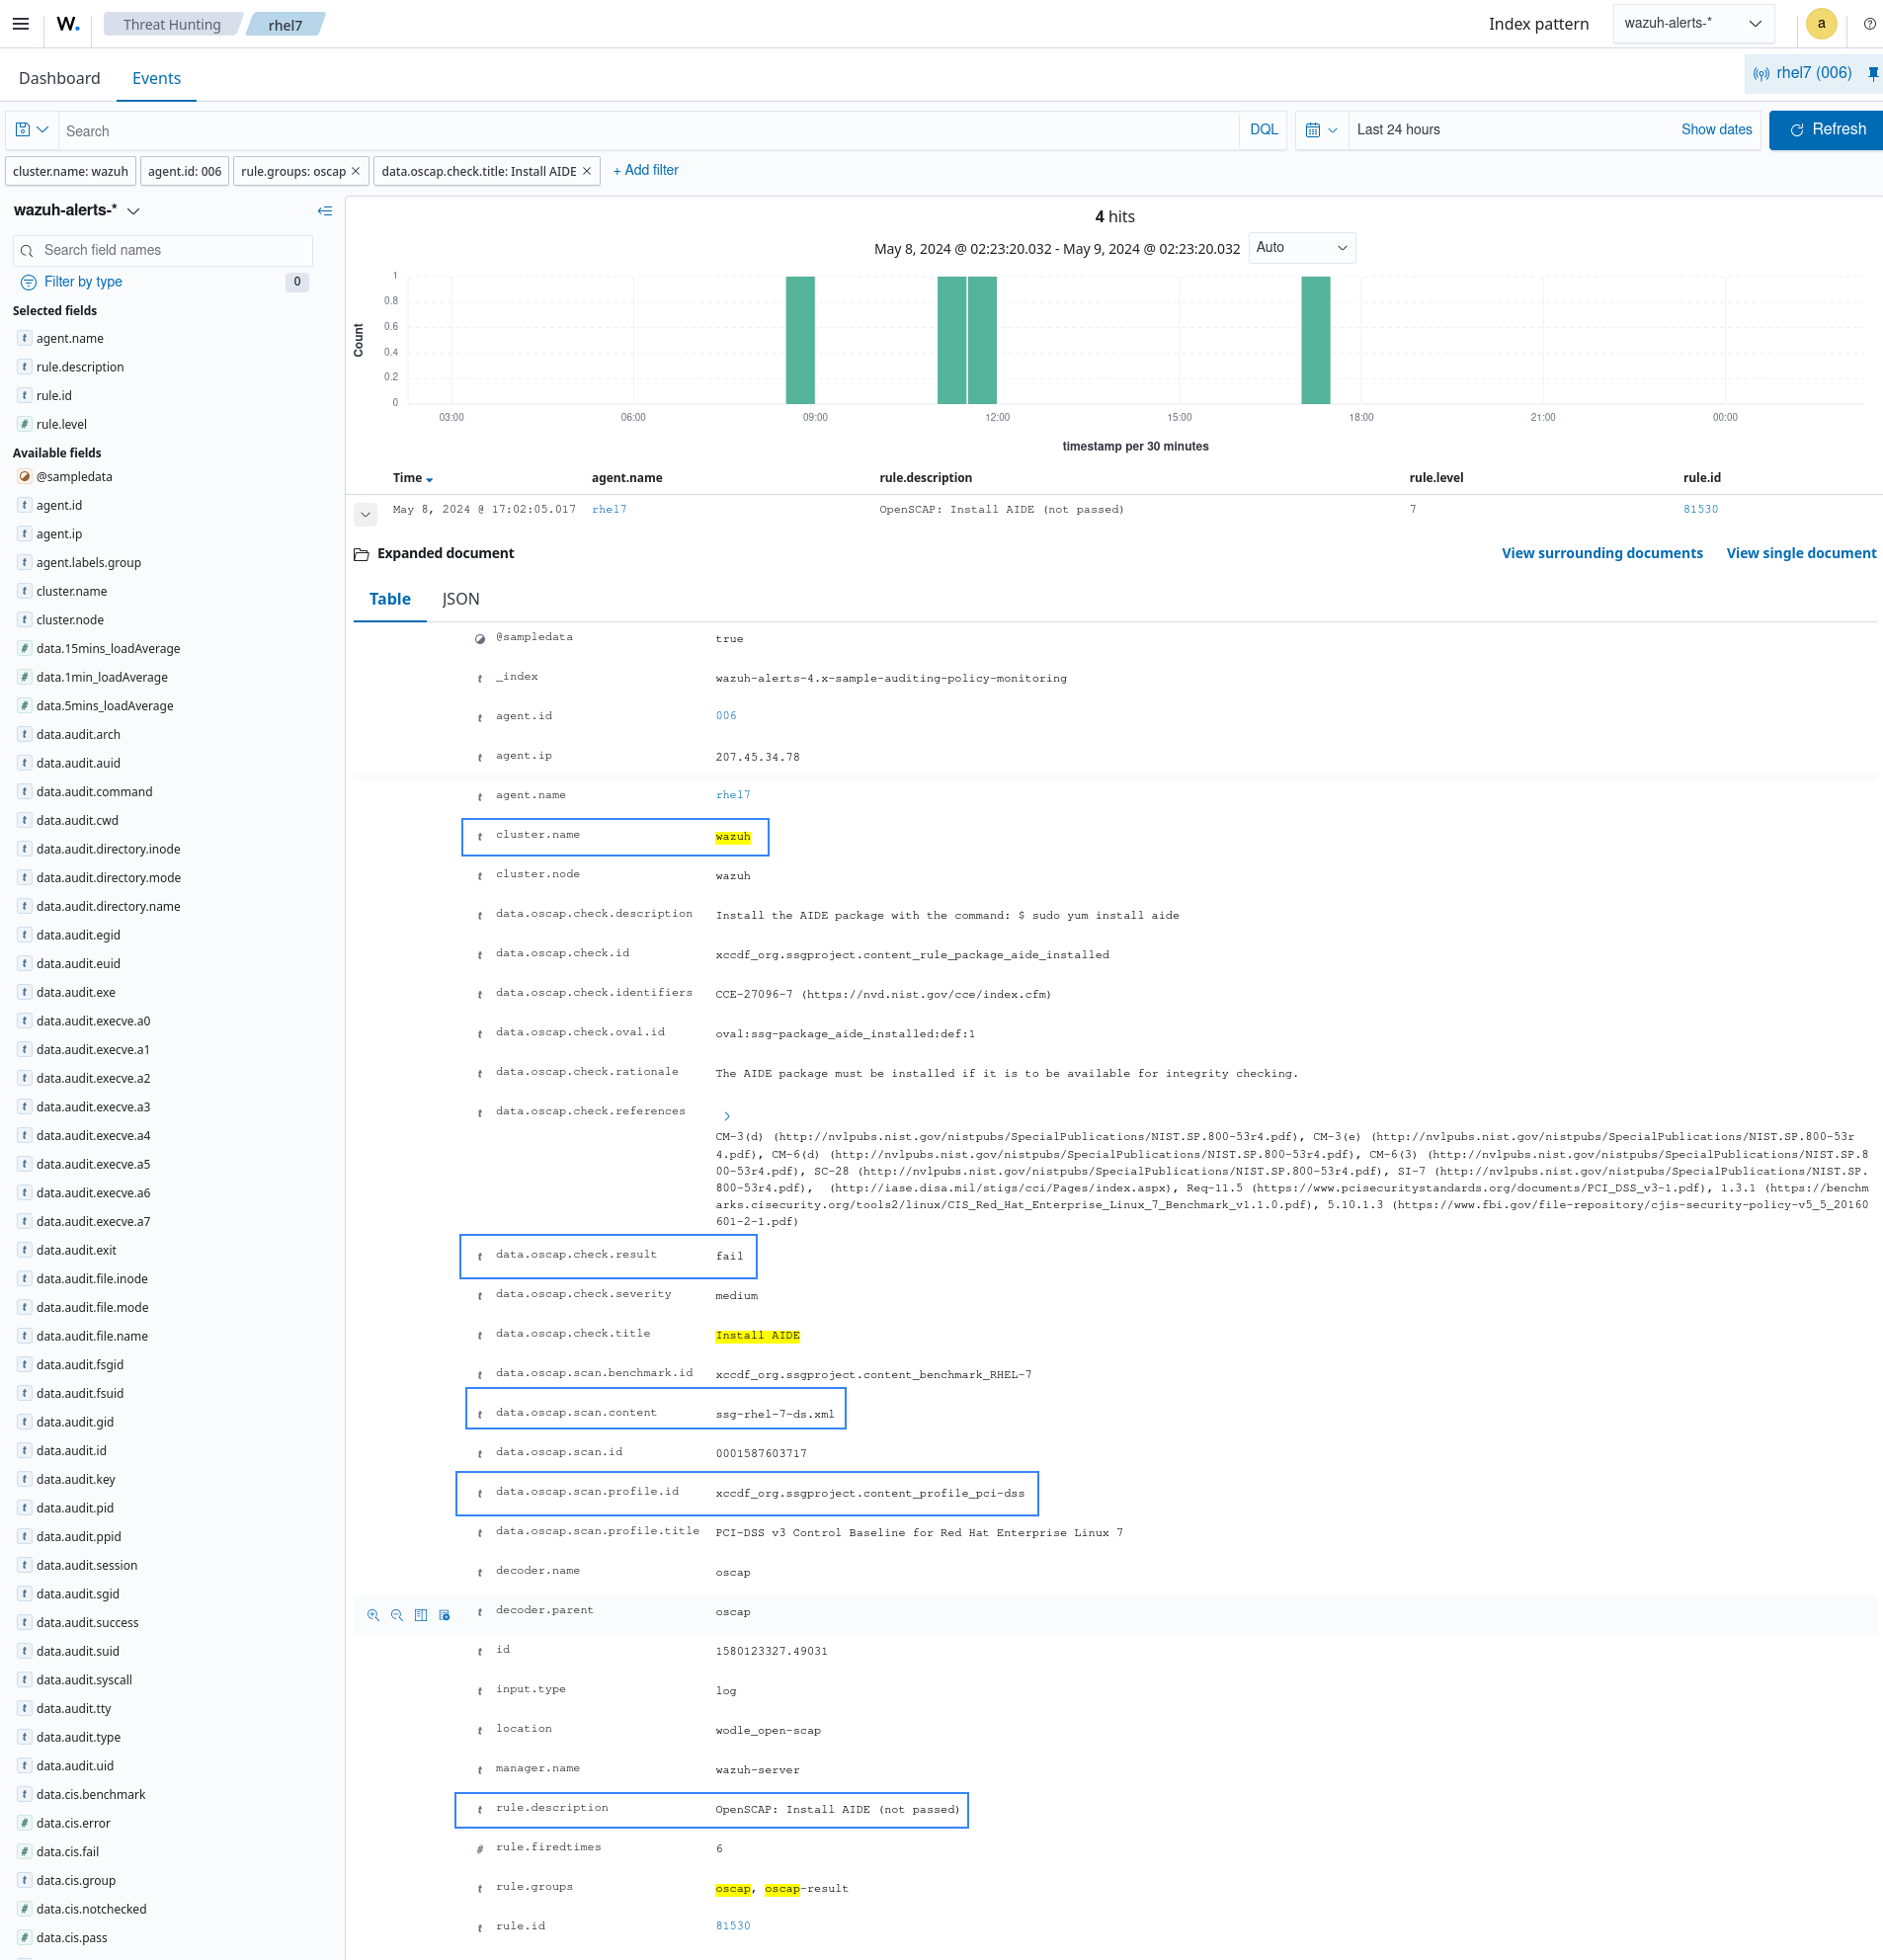
Task: Focus the Search query input
Action: click(648, 131)
